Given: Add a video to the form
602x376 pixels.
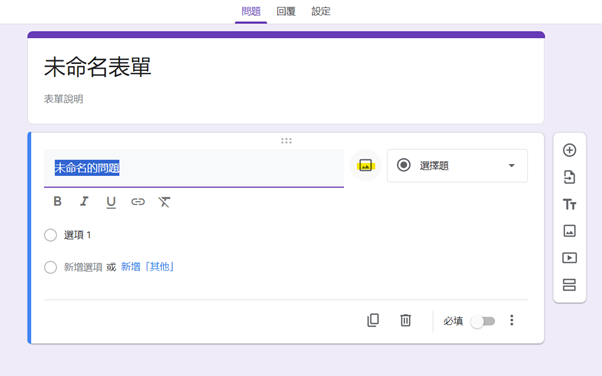Looking at the screenshot, I should pos(569,258).
